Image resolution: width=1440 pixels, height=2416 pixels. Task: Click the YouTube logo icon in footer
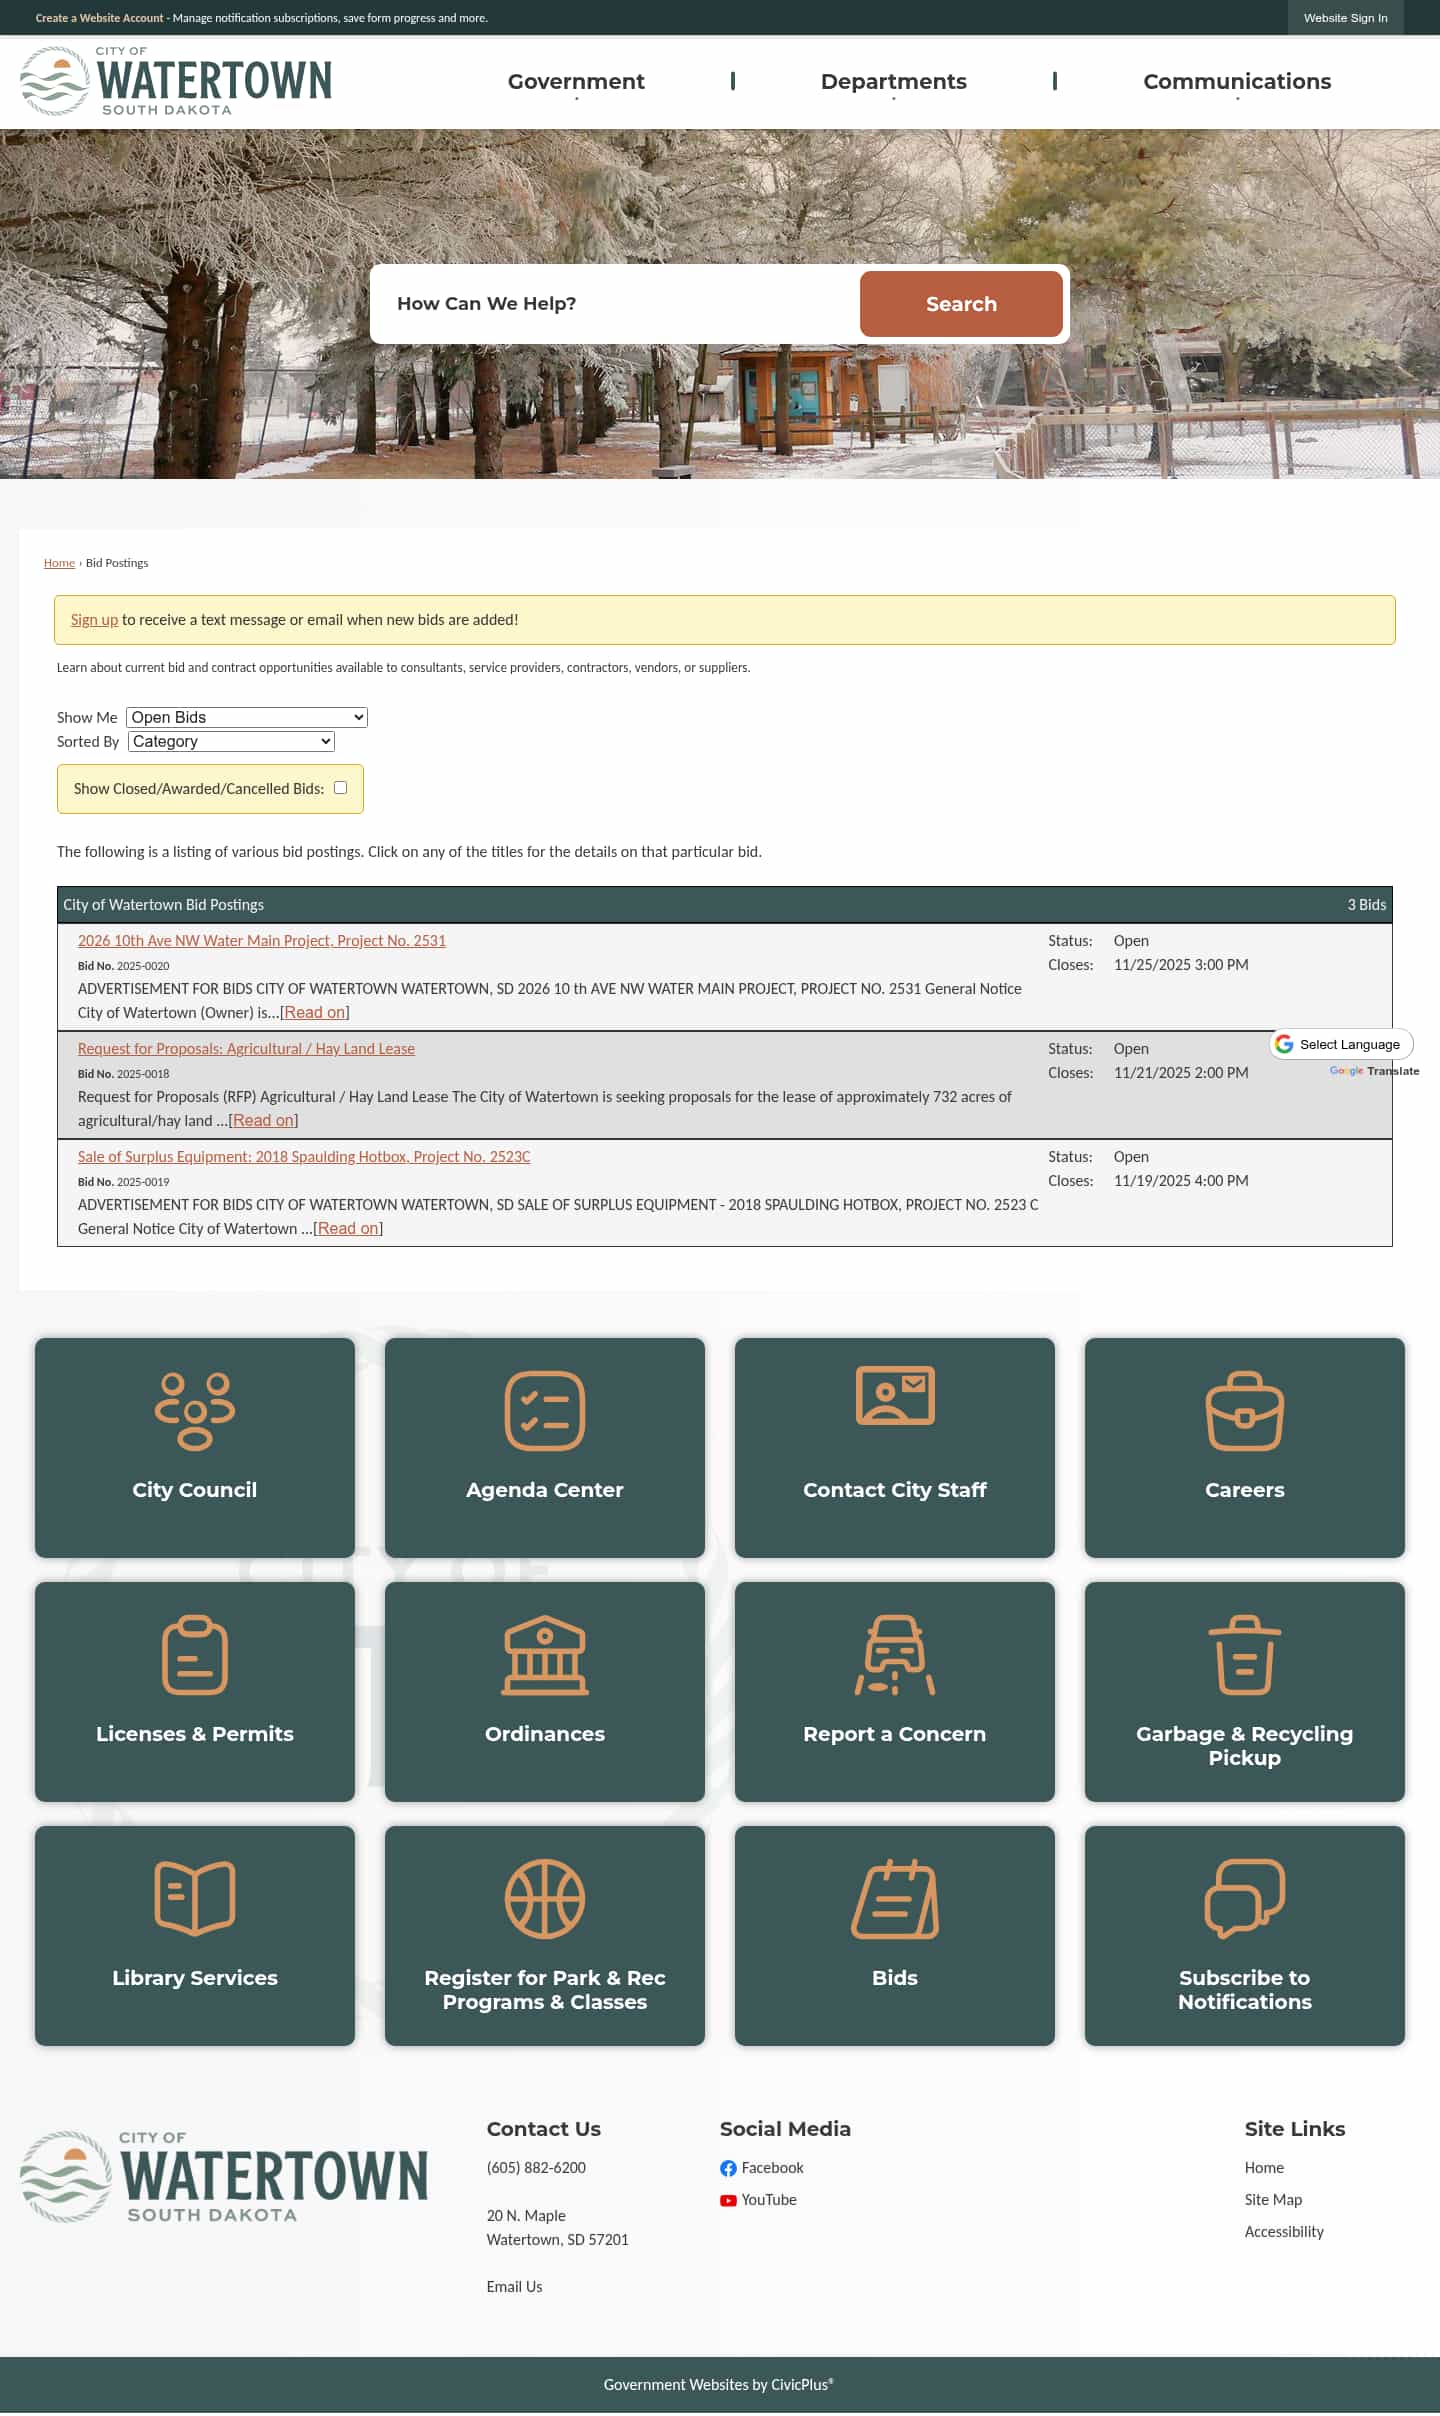click(x=728, y=2200)
